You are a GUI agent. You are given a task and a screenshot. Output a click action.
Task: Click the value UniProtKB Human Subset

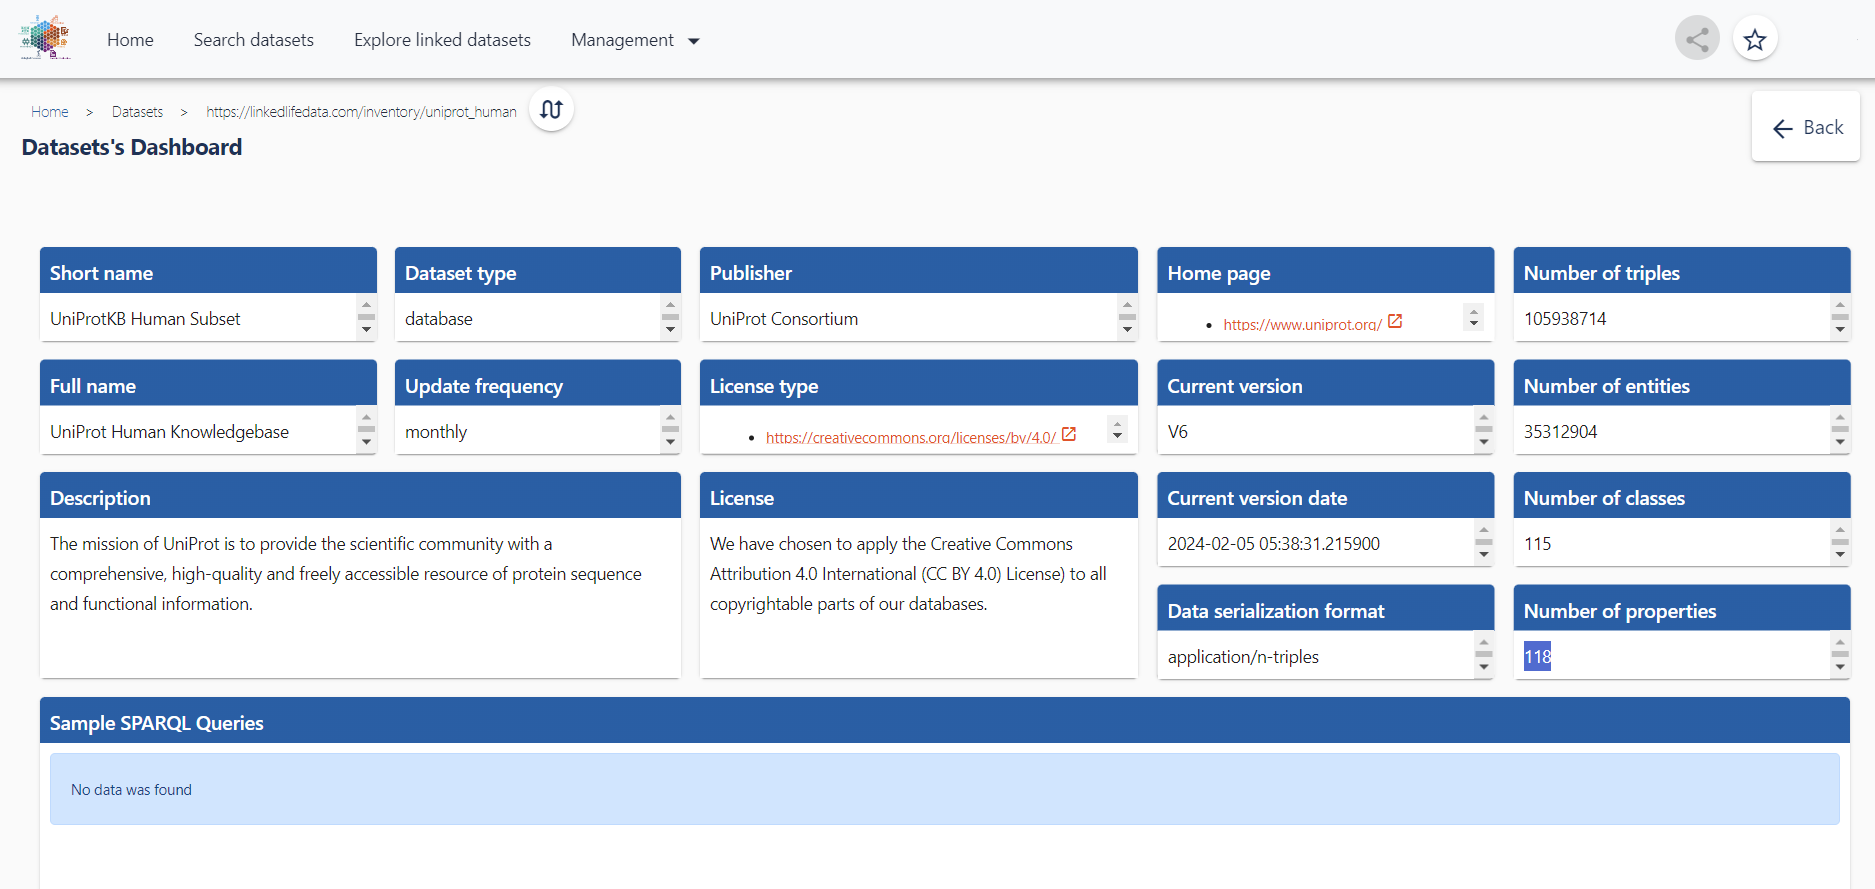(145, 319)
